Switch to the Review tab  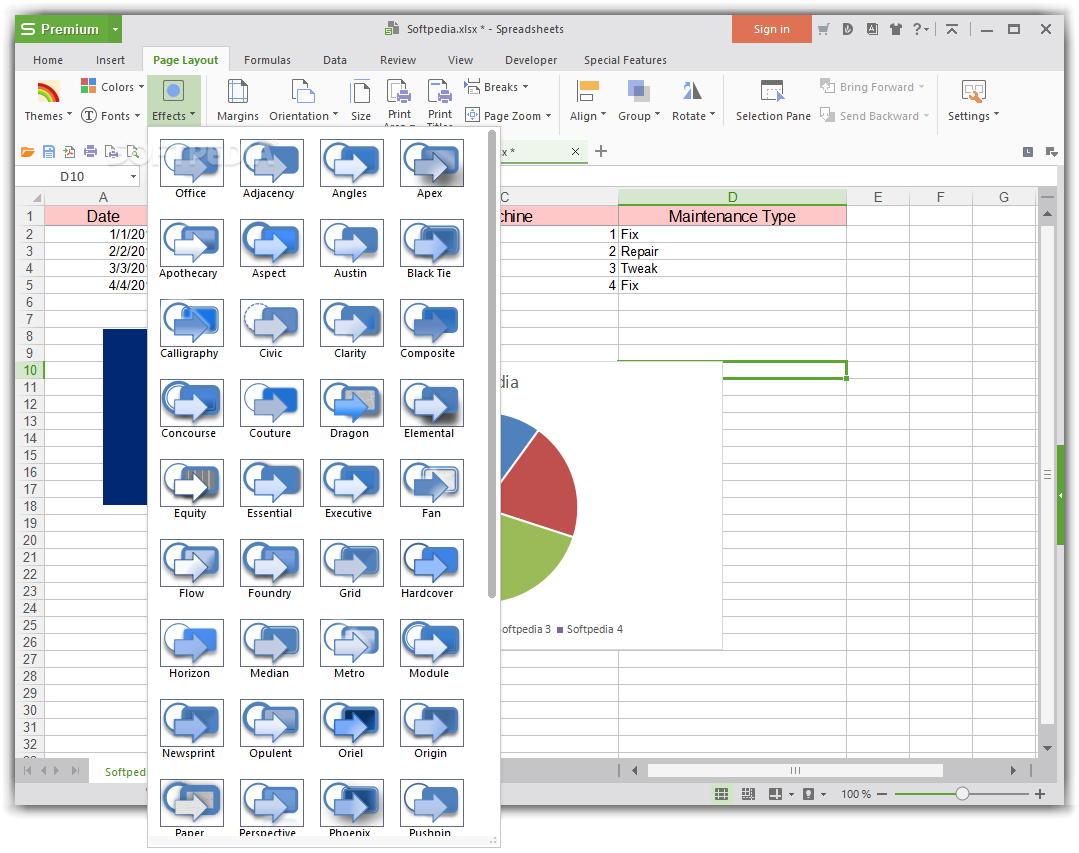click(x=398, y=60)
